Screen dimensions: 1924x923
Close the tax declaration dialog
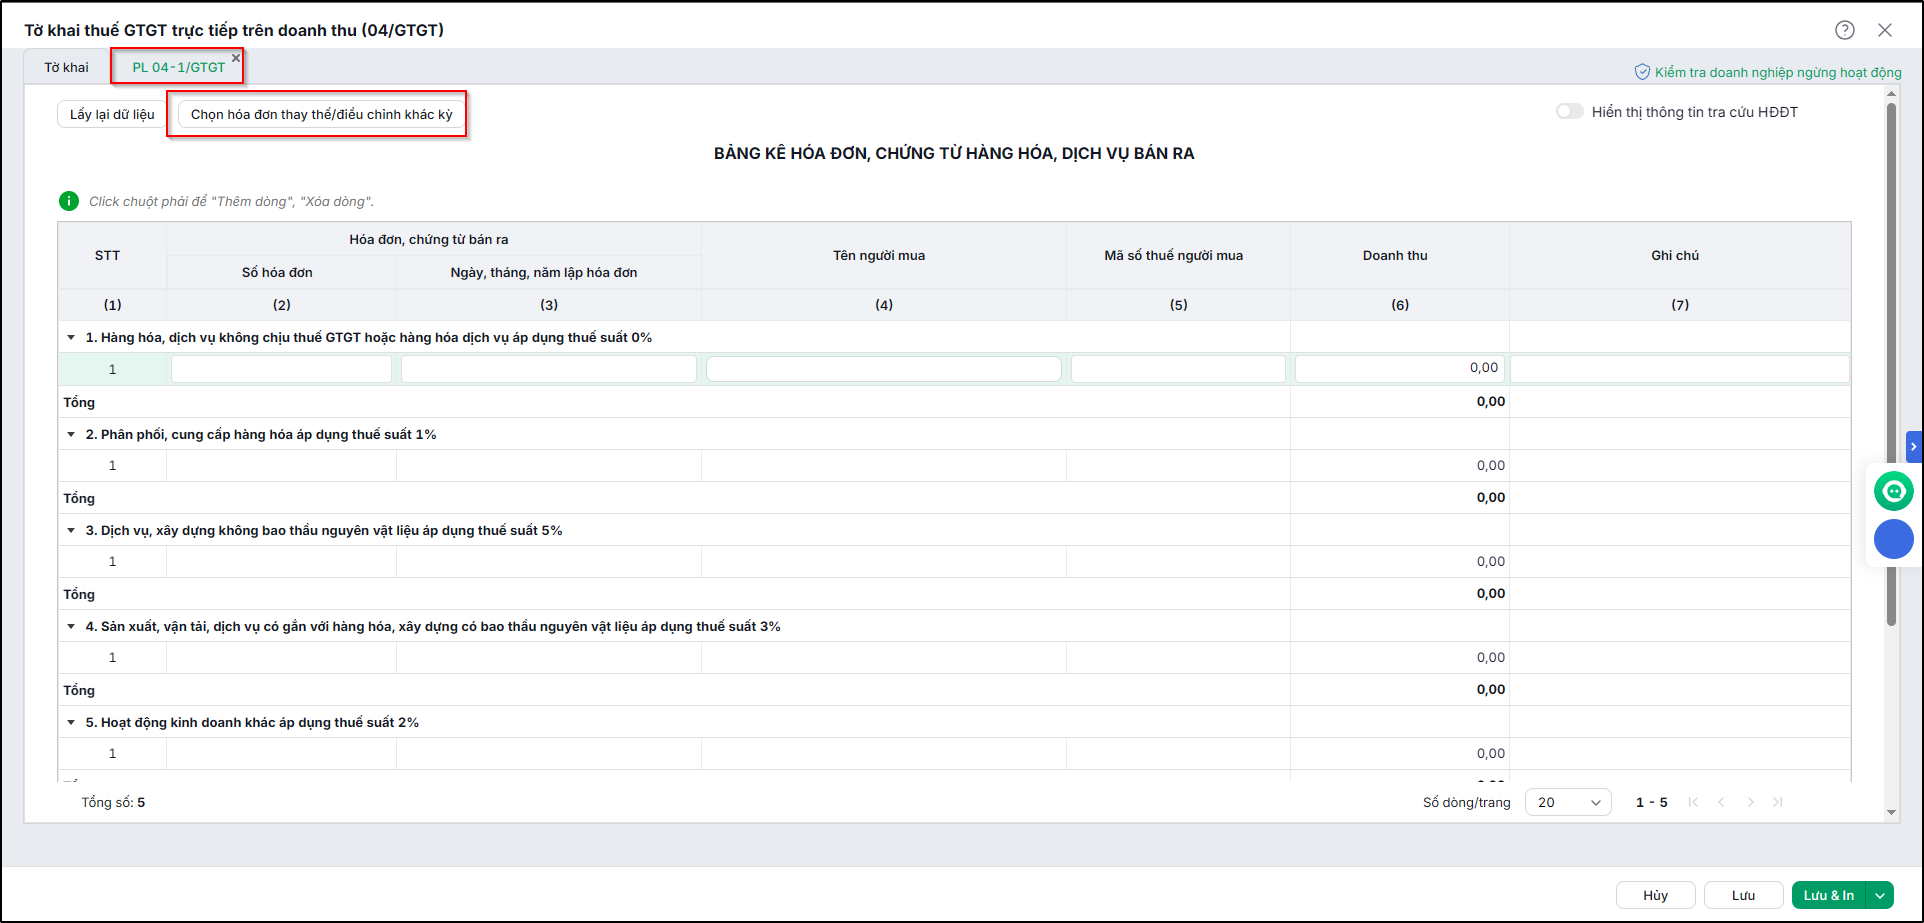tap(1885, 30)
